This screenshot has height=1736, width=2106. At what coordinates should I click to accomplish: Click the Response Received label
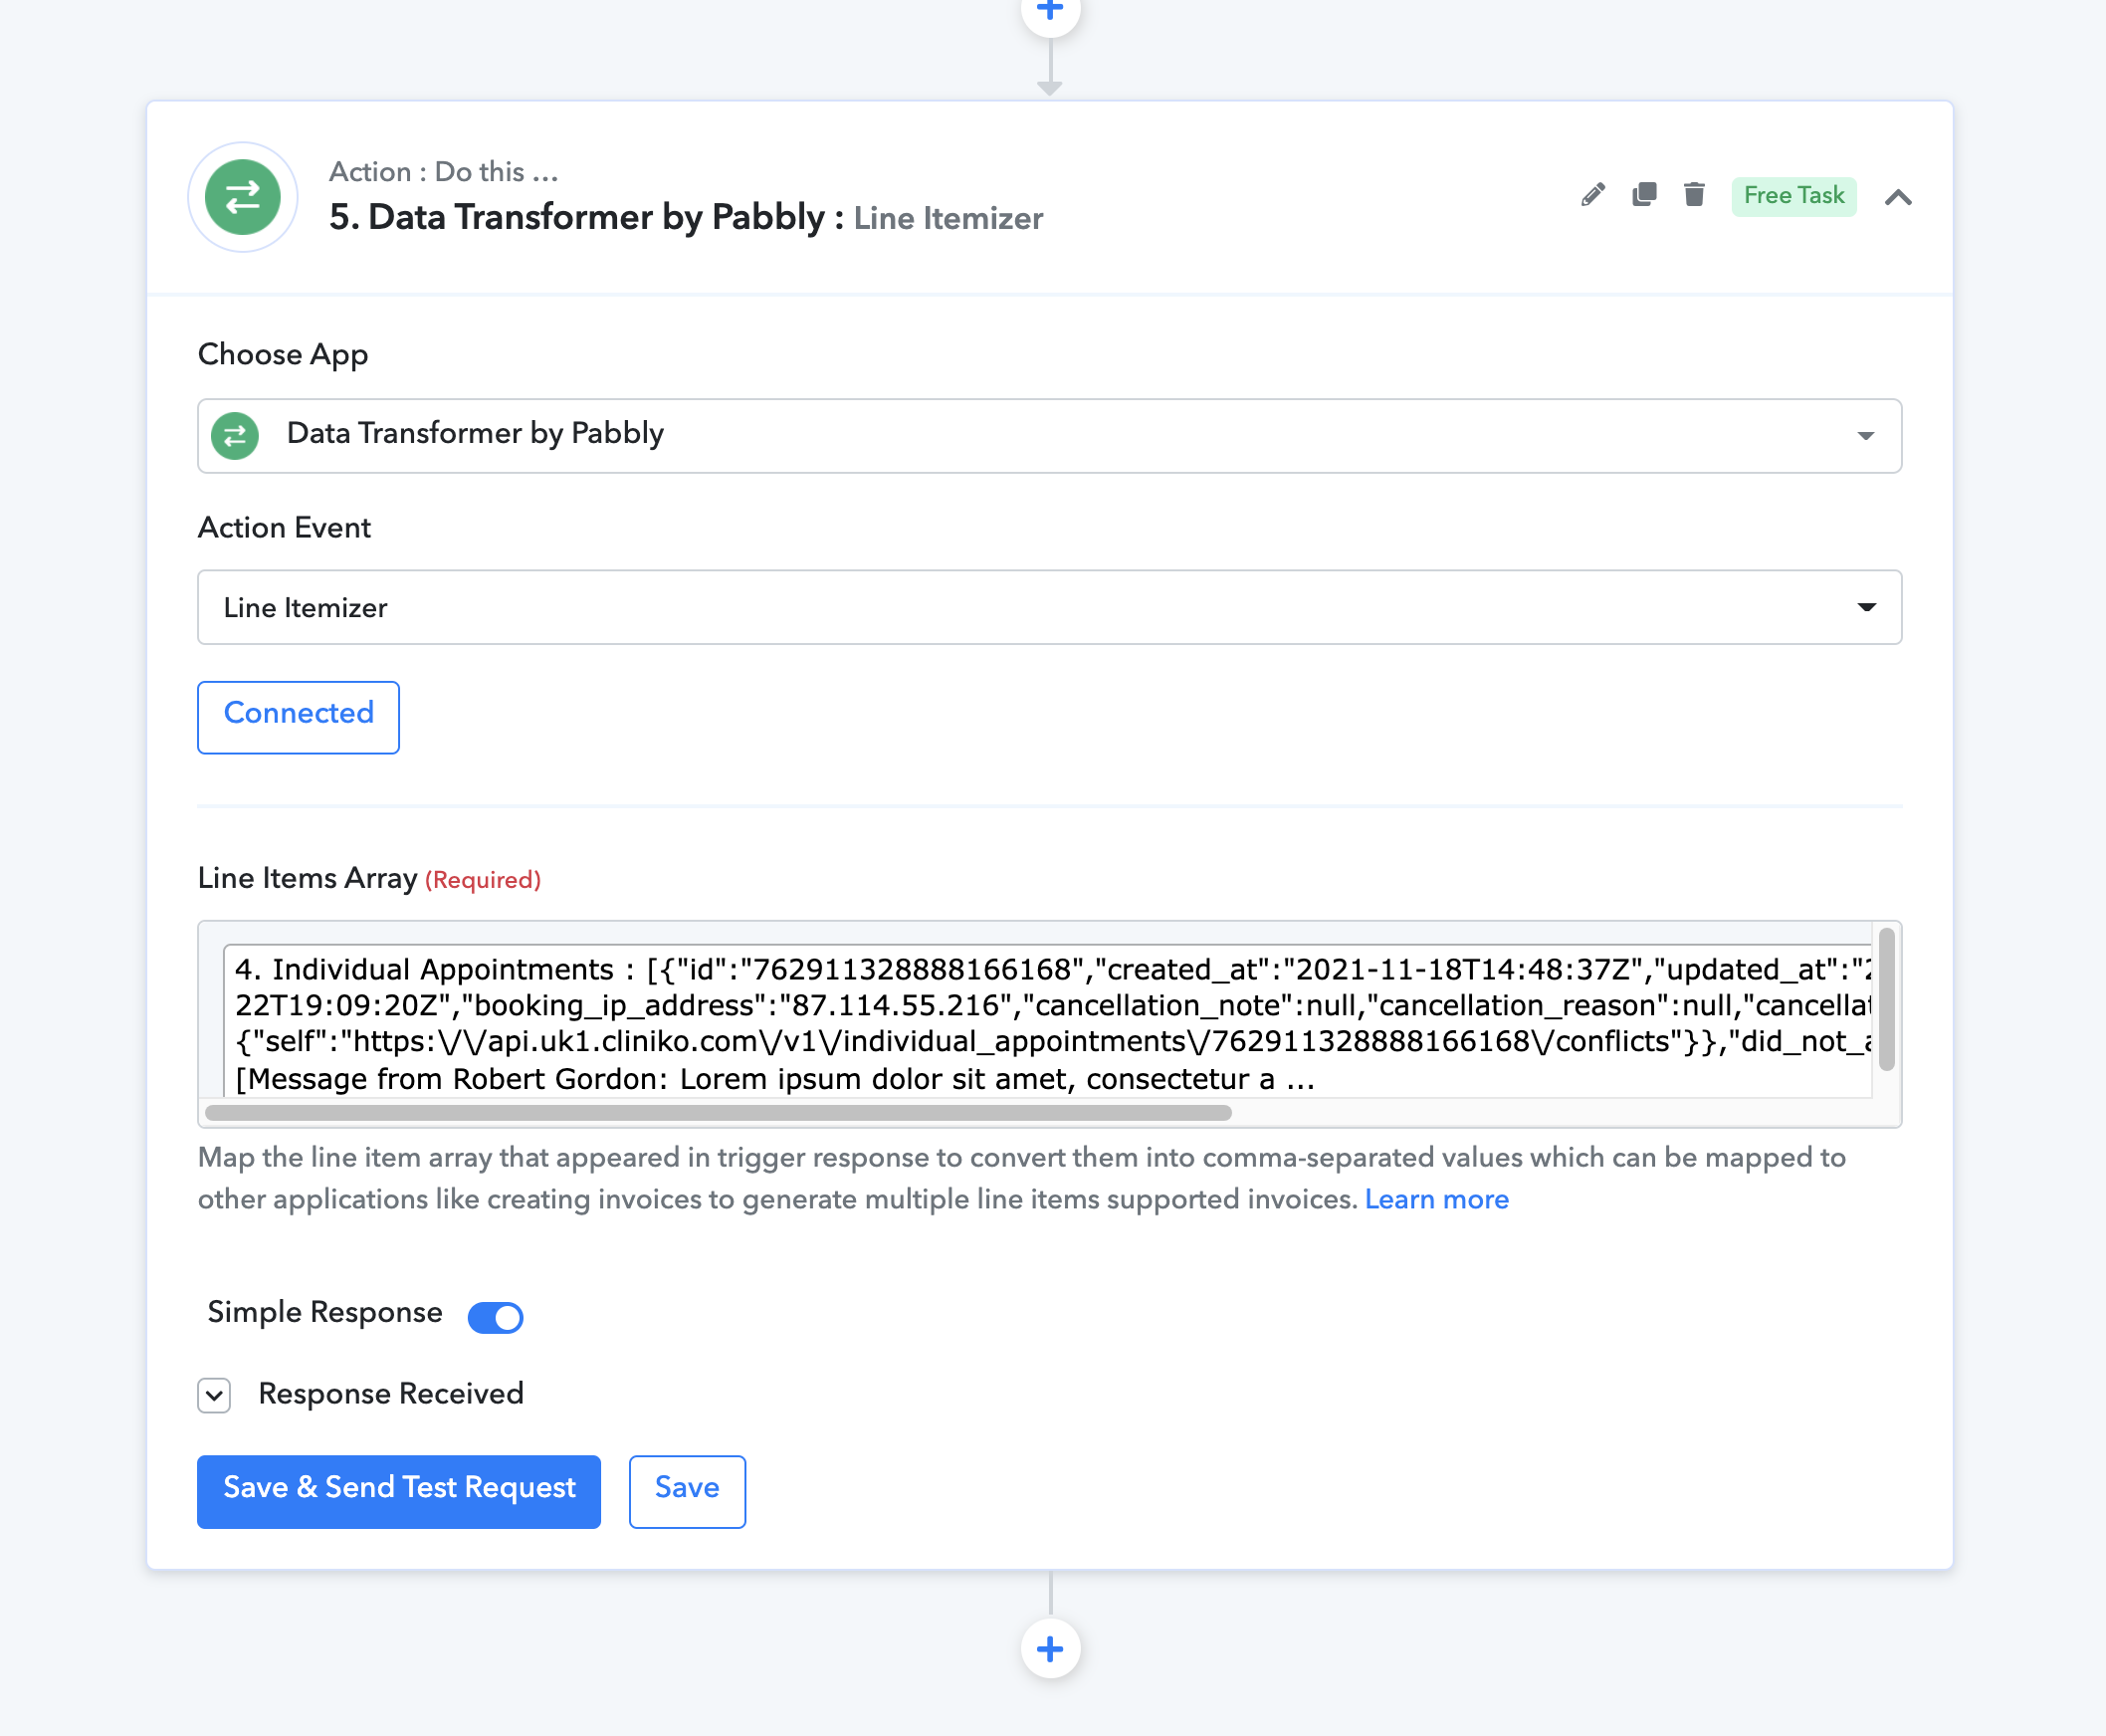391,1394
